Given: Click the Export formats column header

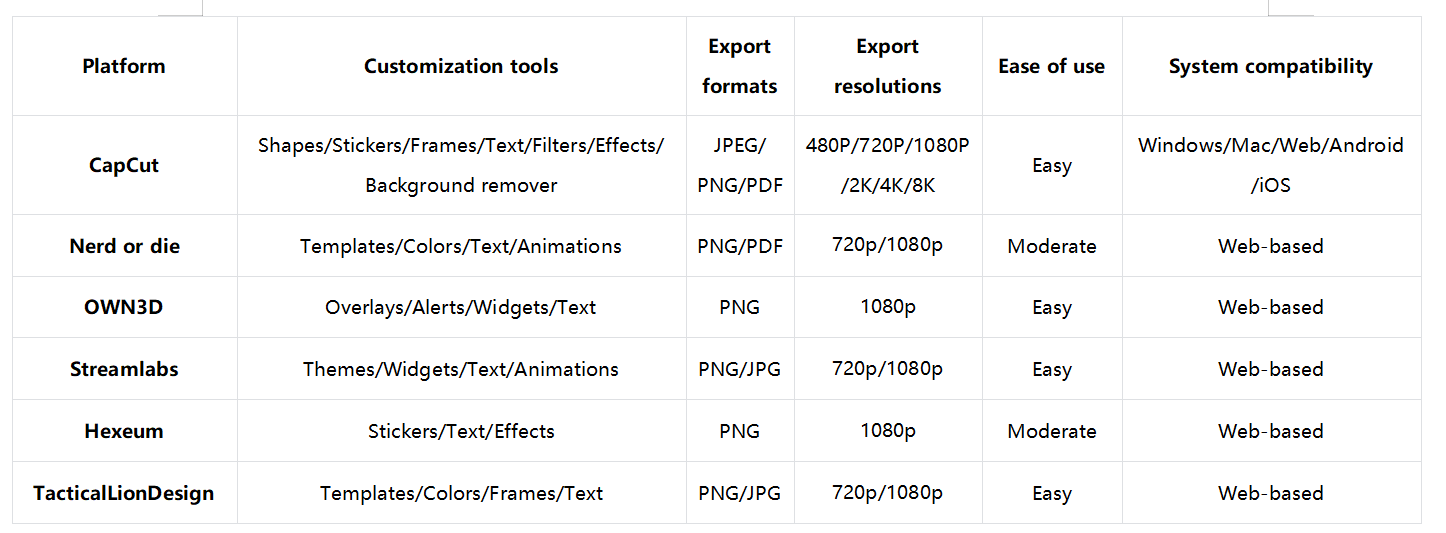Looking at the screenshot, I should (740, 66).
